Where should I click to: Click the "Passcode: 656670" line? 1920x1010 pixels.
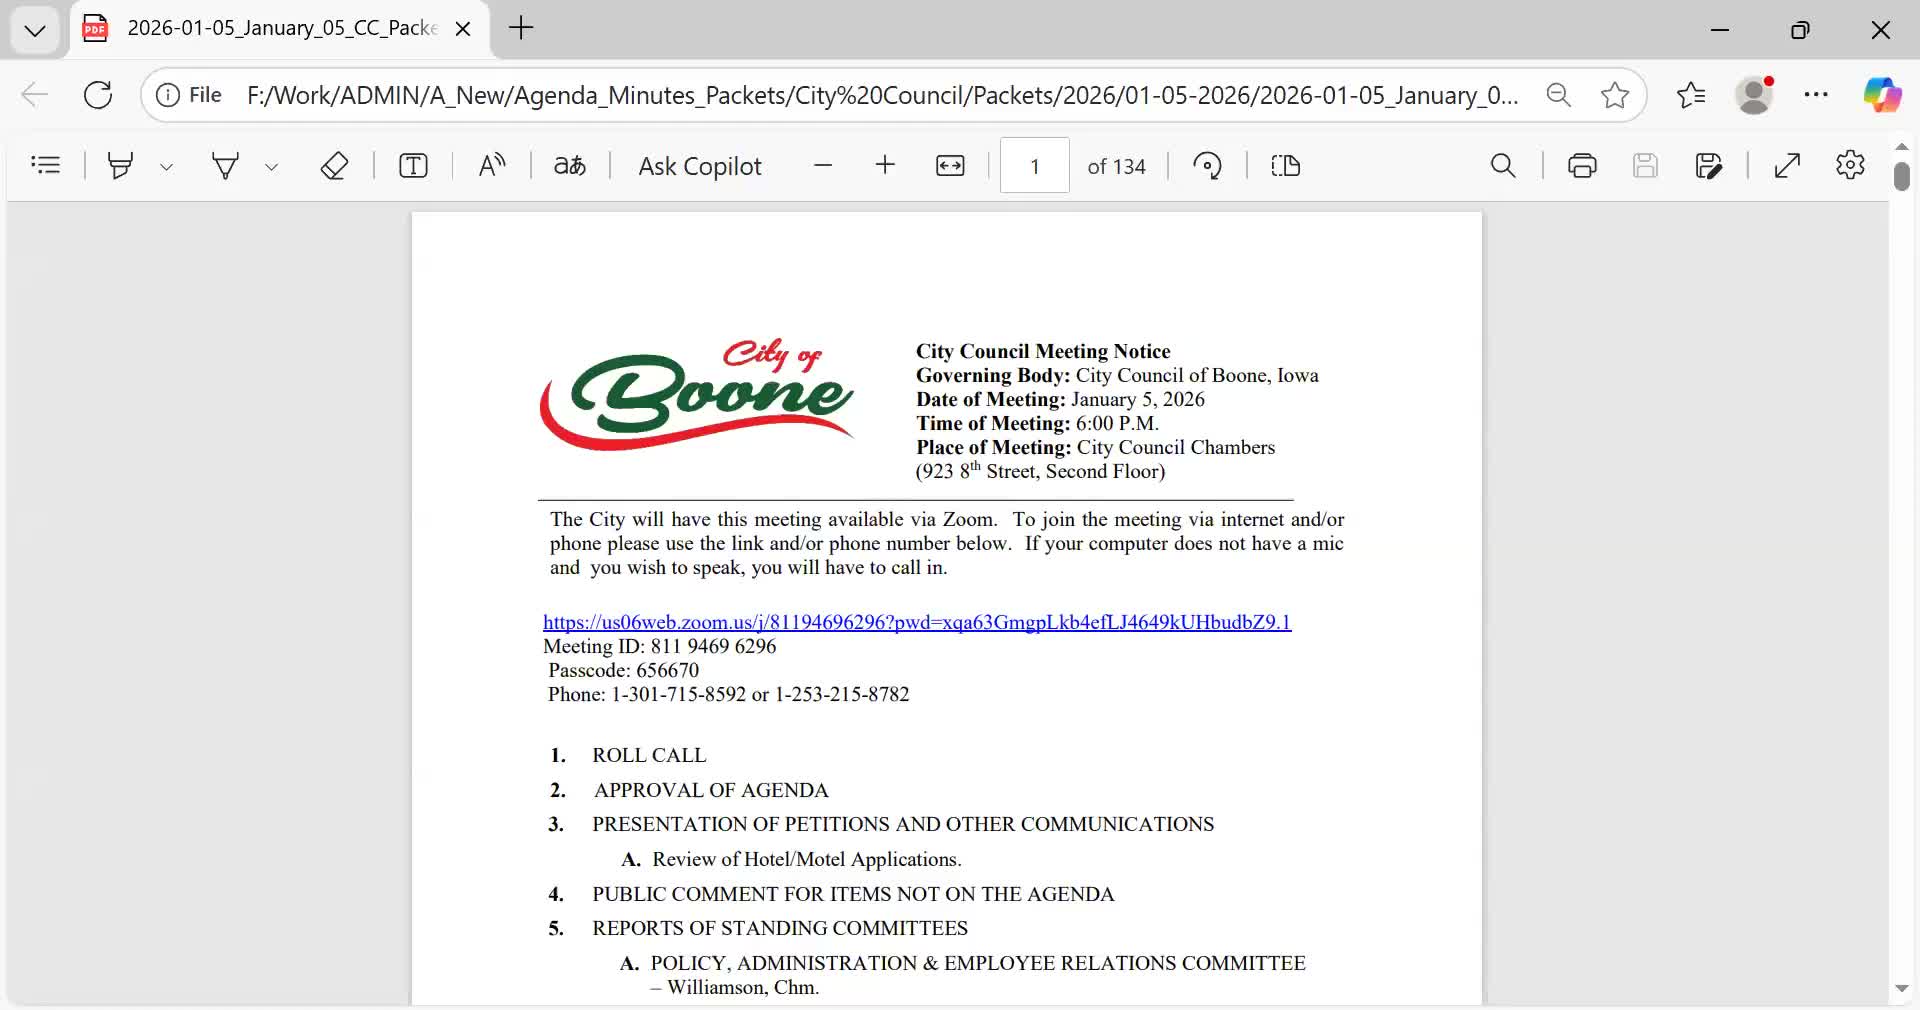point(624,670)
